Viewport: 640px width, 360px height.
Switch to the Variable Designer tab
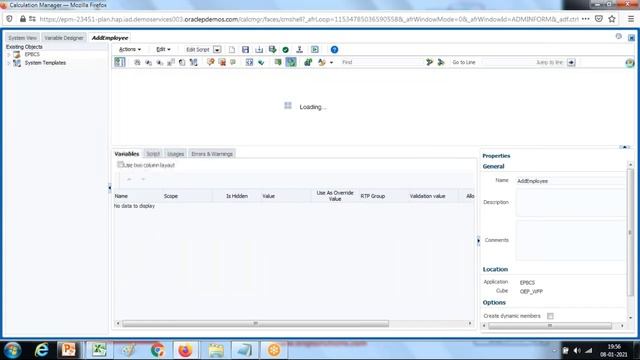pos(64,38)
